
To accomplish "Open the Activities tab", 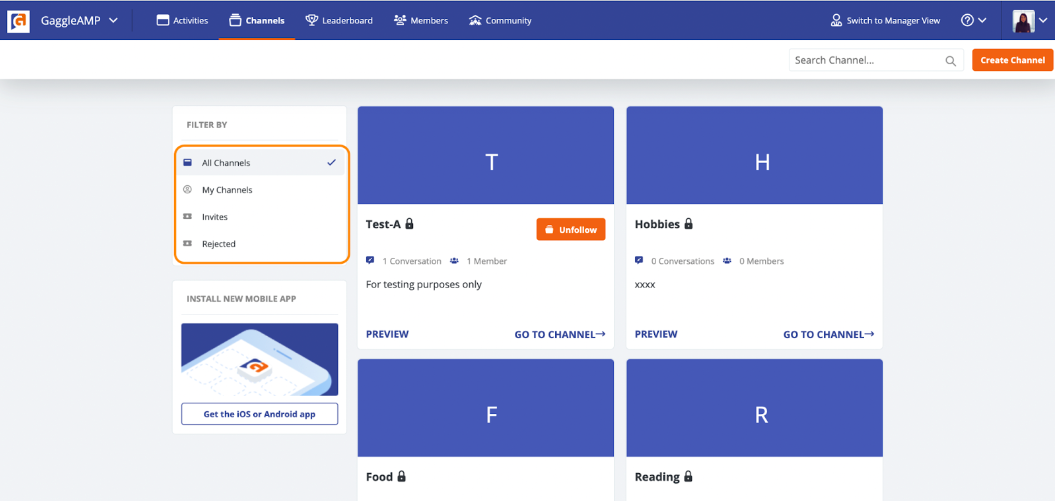I will 182,20.
